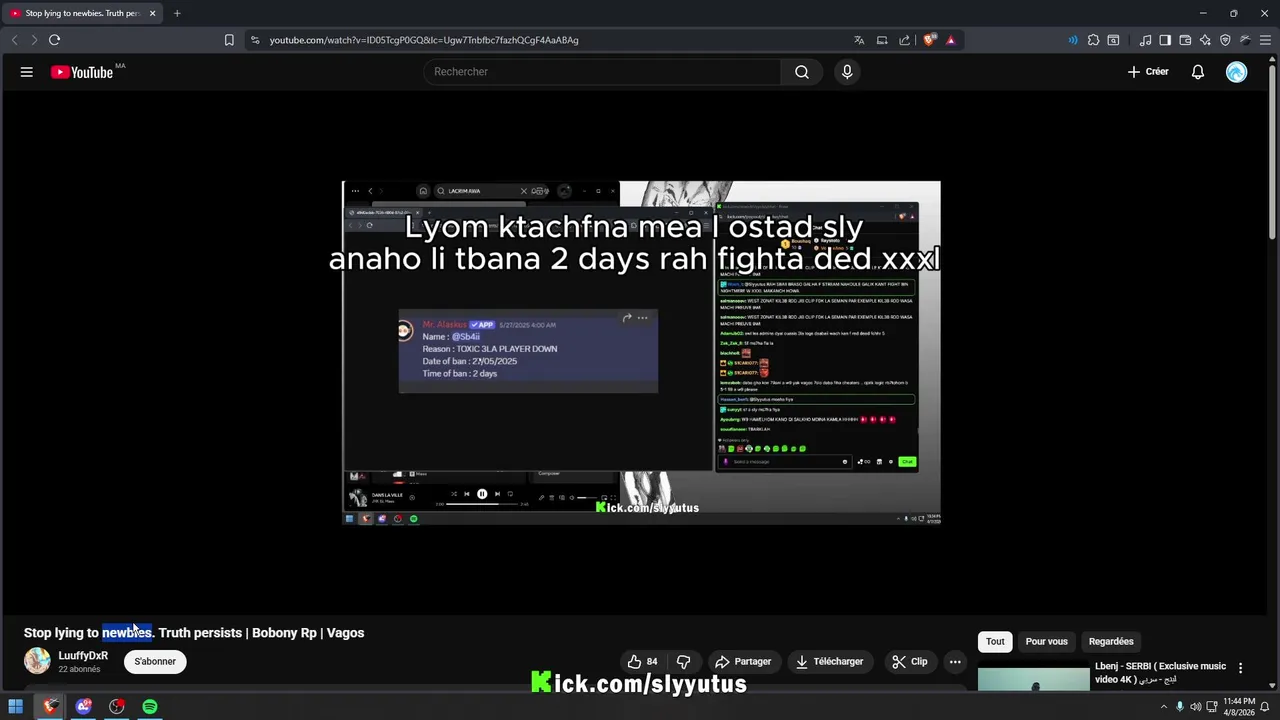This screenshot has height=720, width=1280.
Task: Open Brave Shields lion icon
Action: click(930, 40)
